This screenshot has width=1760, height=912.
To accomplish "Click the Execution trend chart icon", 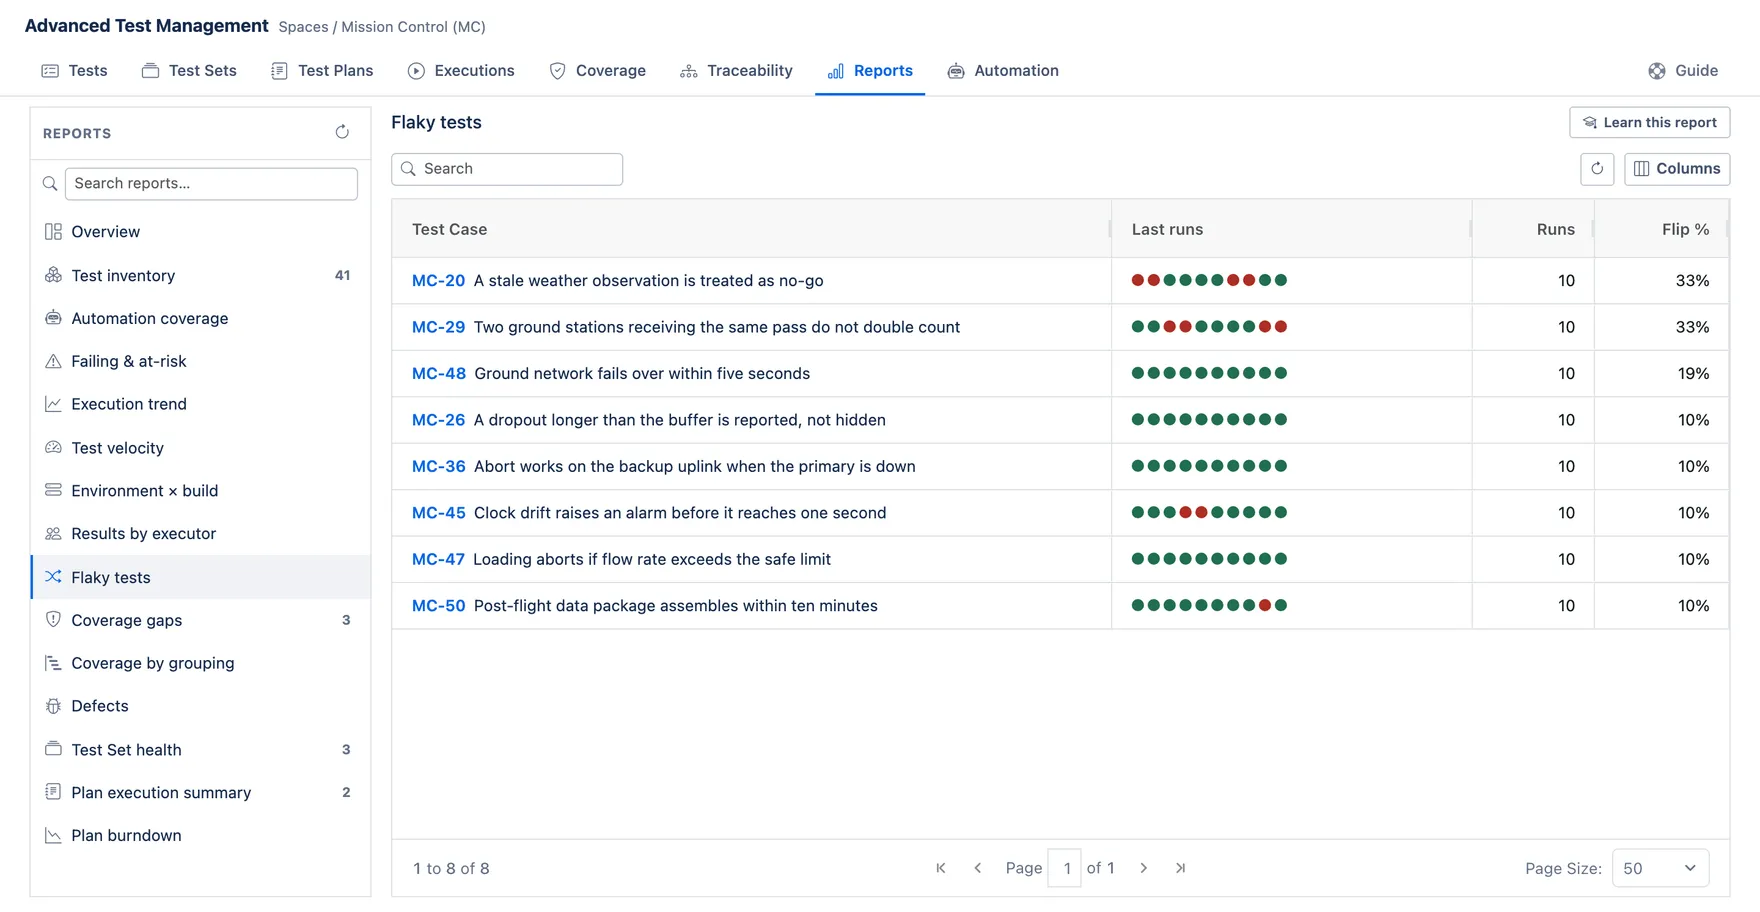I will coord(53,404).
